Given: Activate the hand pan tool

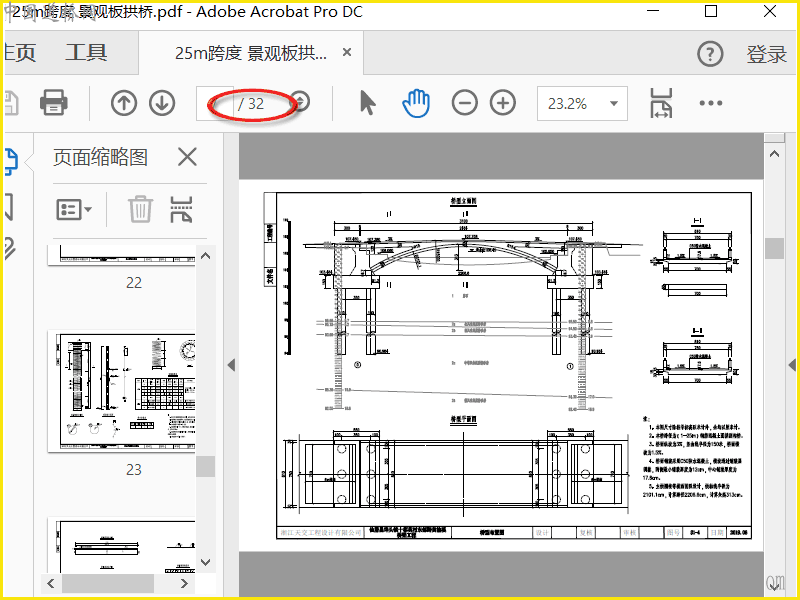Looking at the screenshot, I should tap(416, 103).
